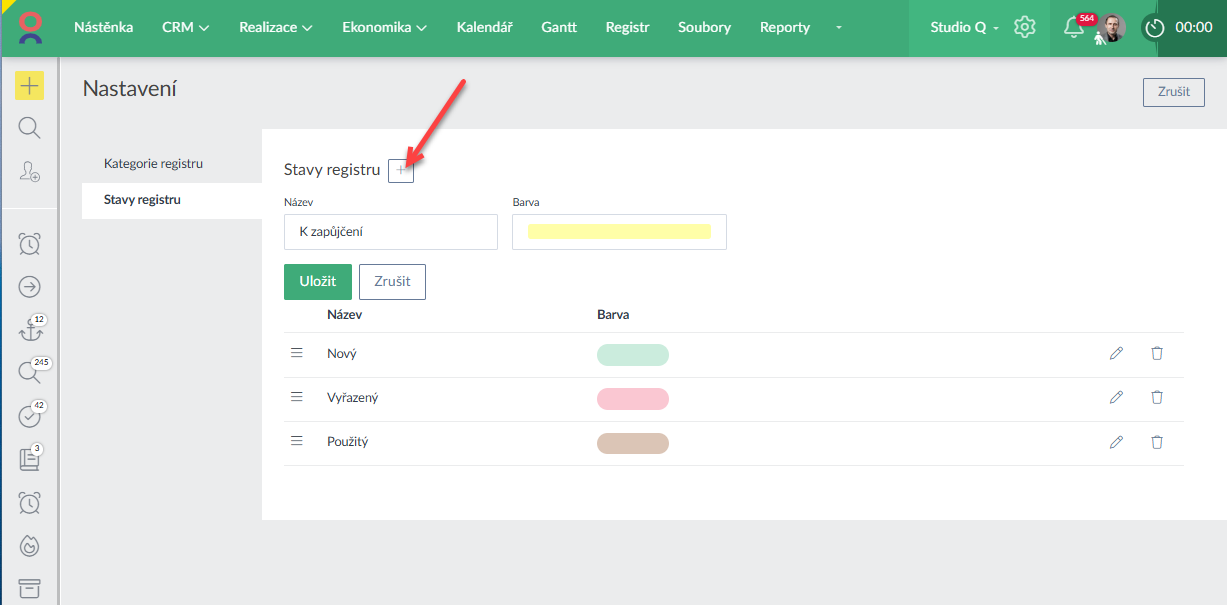The image size is (1227, 605).
Task: Open the yellow Barva color picker field
Action: tap(619, 232)
